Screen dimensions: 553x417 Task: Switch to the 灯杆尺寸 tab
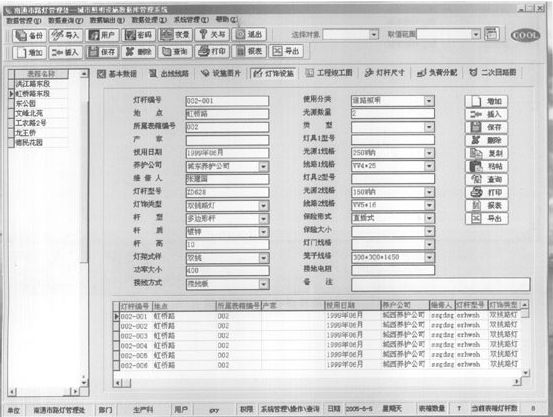(x=384, y=73)
